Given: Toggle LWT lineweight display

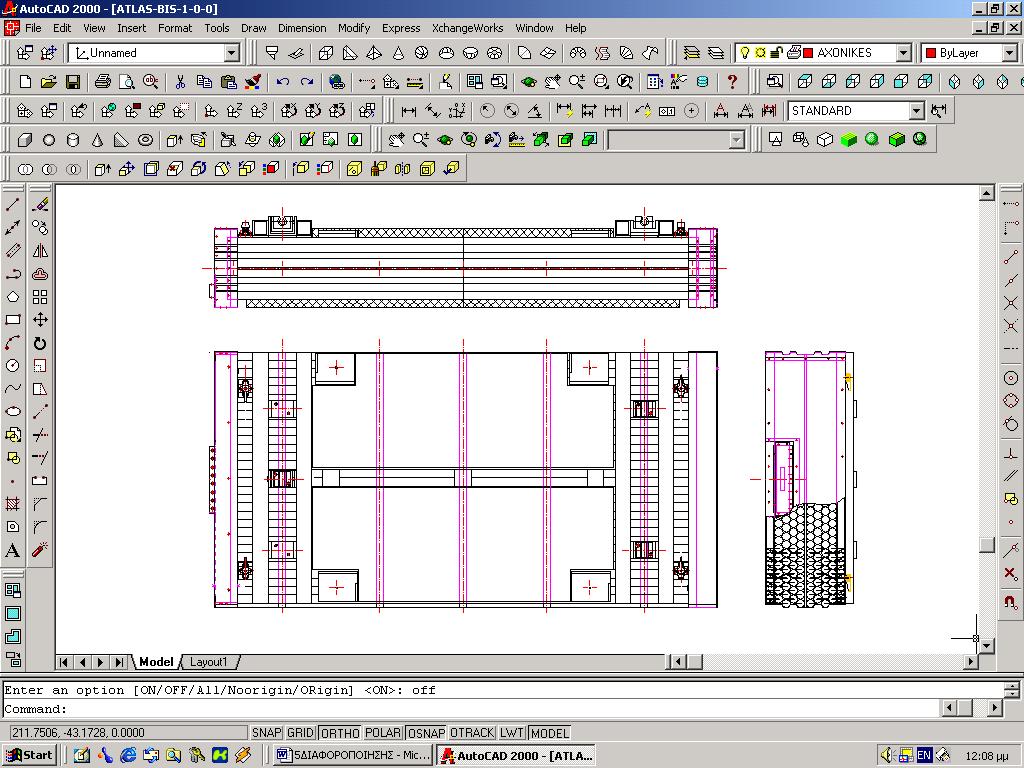Looking at the screenshot, I should click(512, 733).
